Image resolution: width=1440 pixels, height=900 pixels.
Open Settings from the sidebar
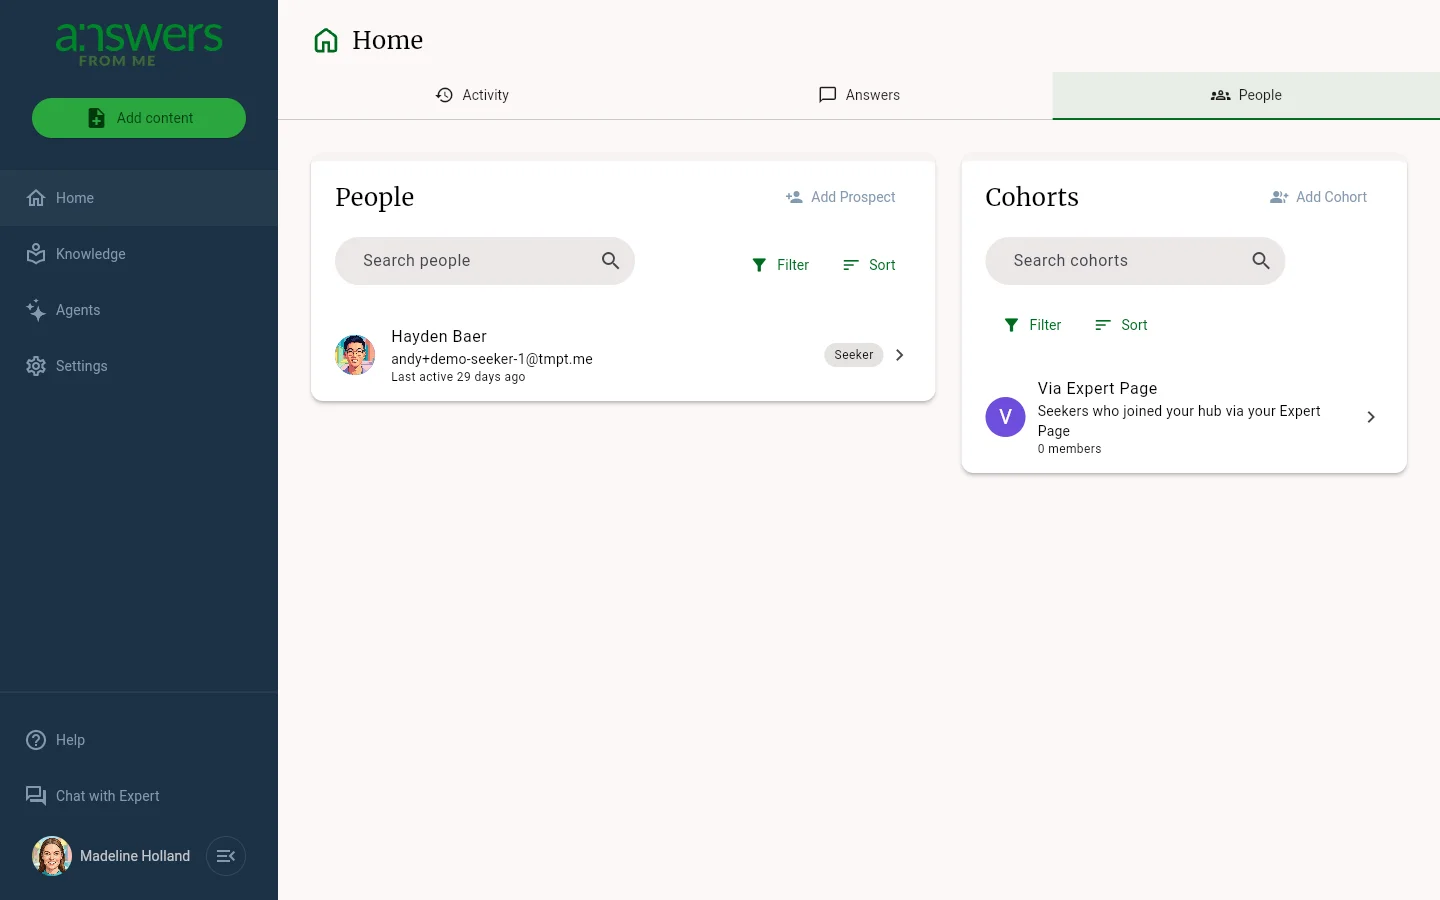pos(139,366)
